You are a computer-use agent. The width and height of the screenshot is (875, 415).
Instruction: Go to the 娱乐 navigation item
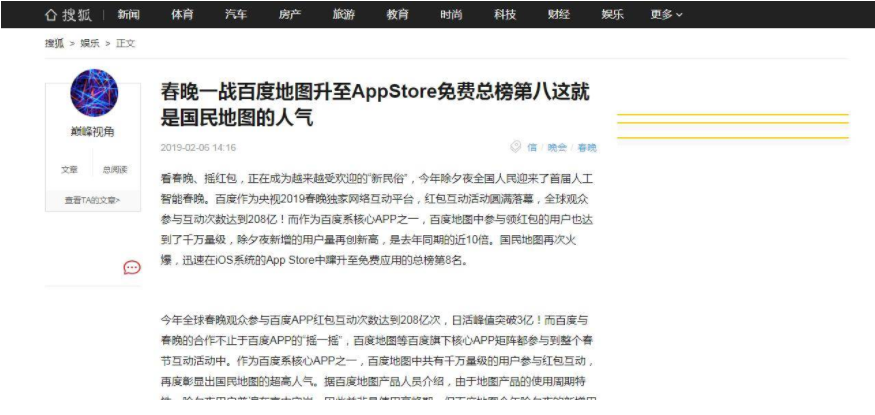pyautogui.click(x=612, y=15)
